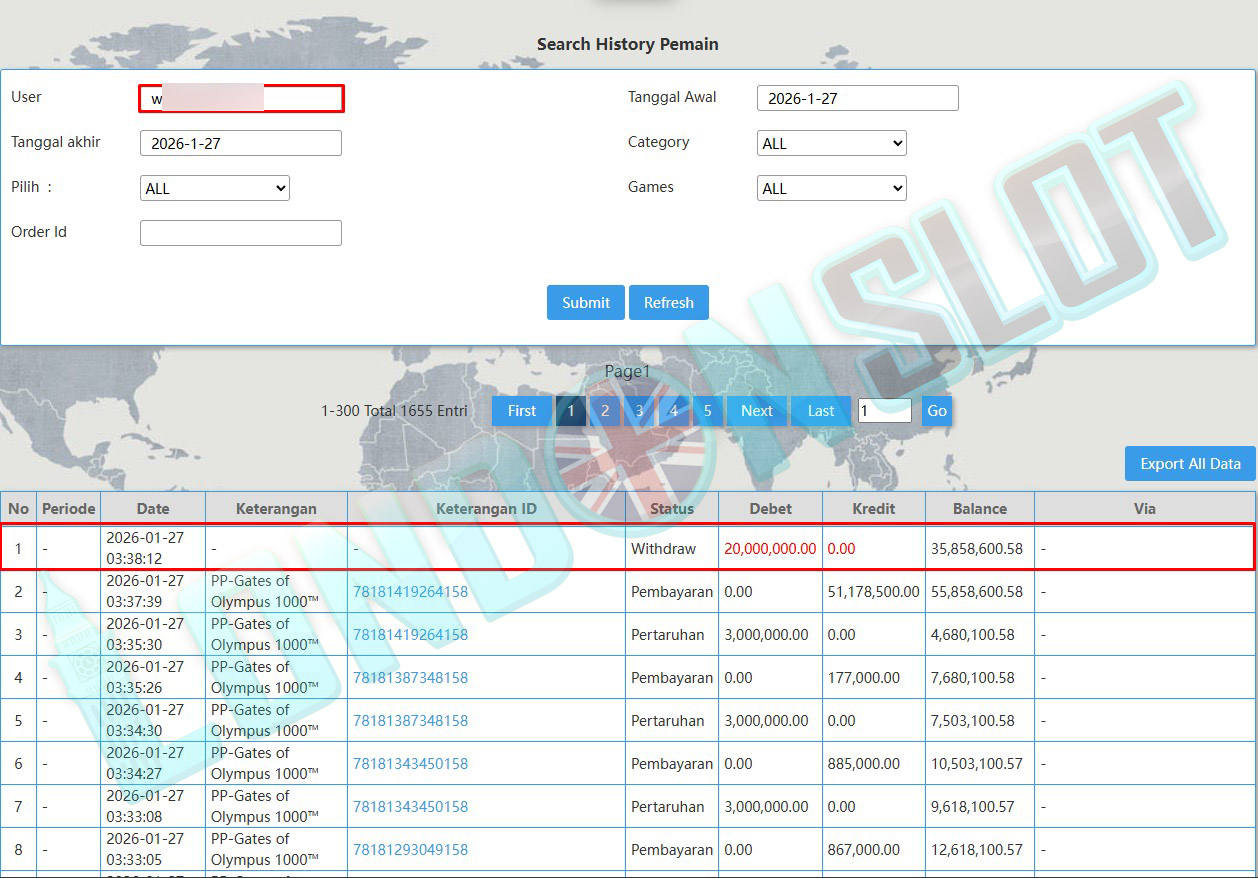Click the Last page button
The image size is (1258, 878).
tap(820, 411)
